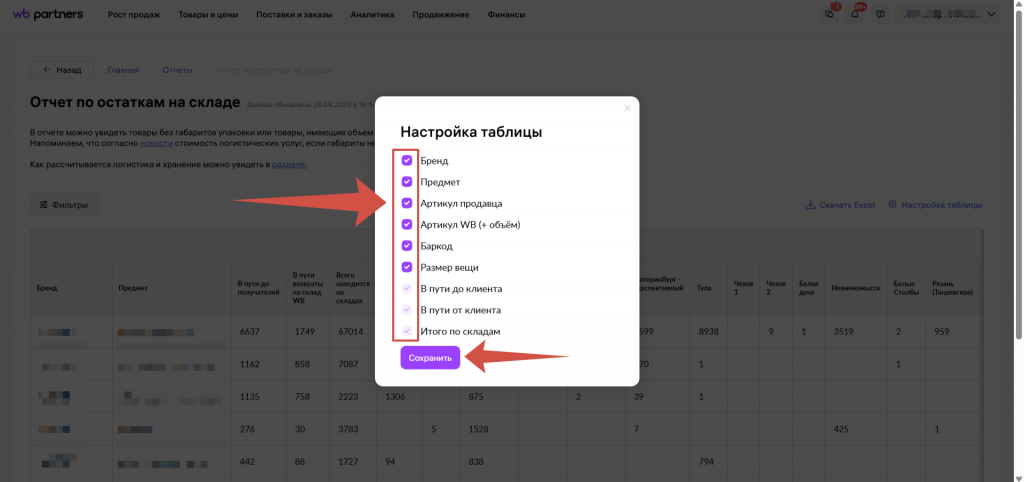
Task: Uncheck the Бренд checkbox
Action: (x=407, y=160)
